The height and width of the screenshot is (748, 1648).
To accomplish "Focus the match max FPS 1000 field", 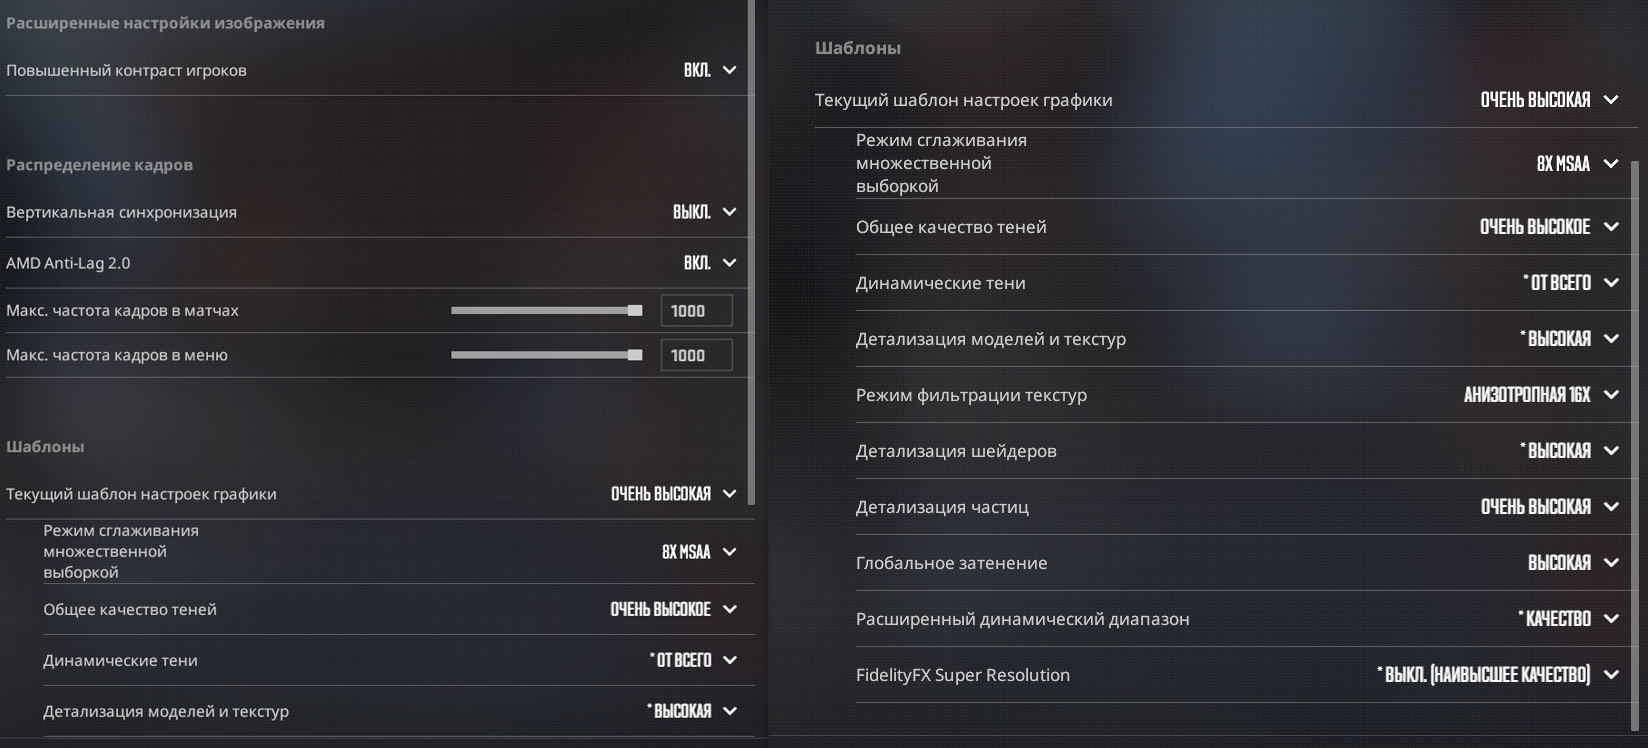I will coord(696,311).
